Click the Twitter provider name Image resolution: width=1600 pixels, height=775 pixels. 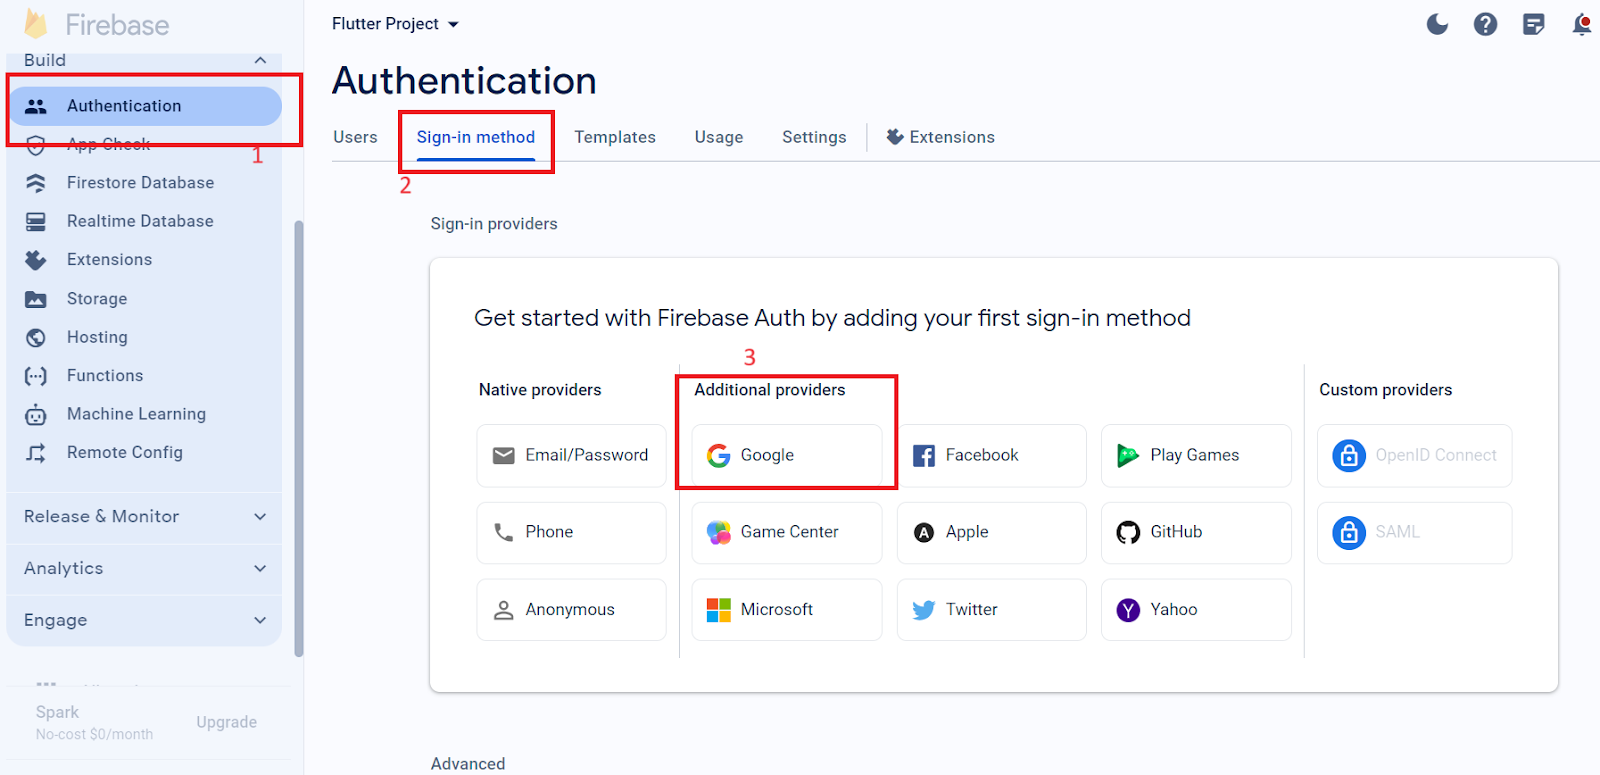point(972,610)
